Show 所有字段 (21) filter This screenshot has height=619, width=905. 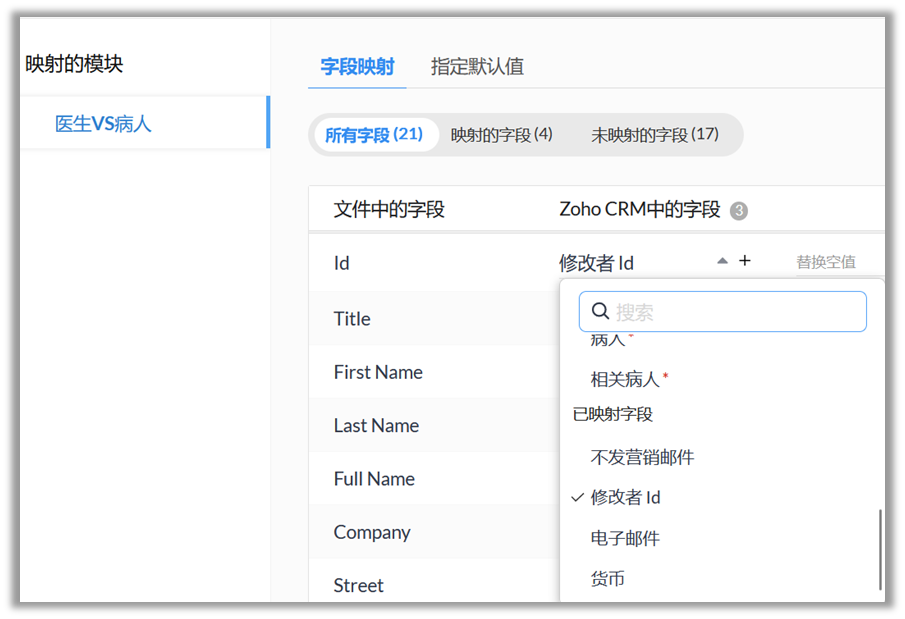click(373, 134)
